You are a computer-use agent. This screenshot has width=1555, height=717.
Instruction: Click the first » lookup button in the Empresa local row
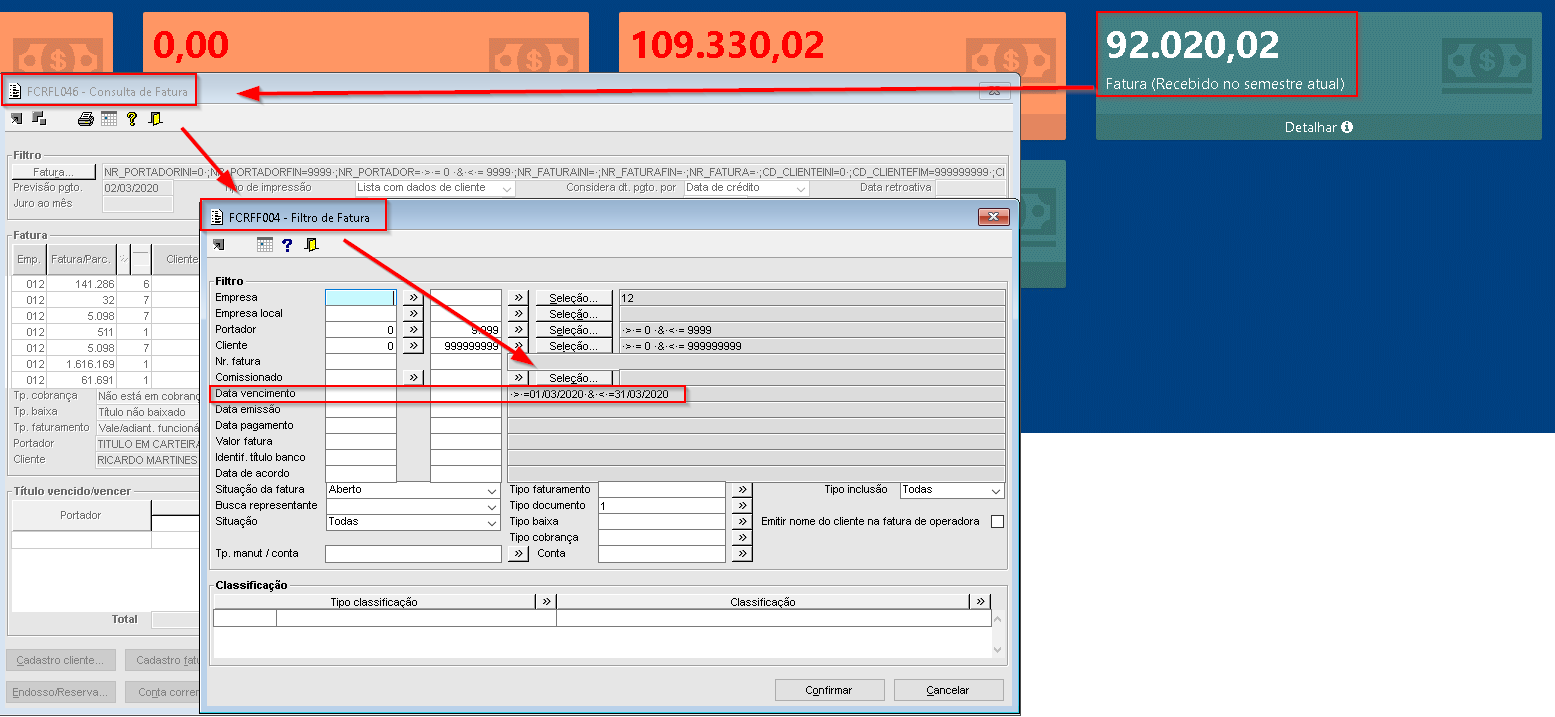413,314
